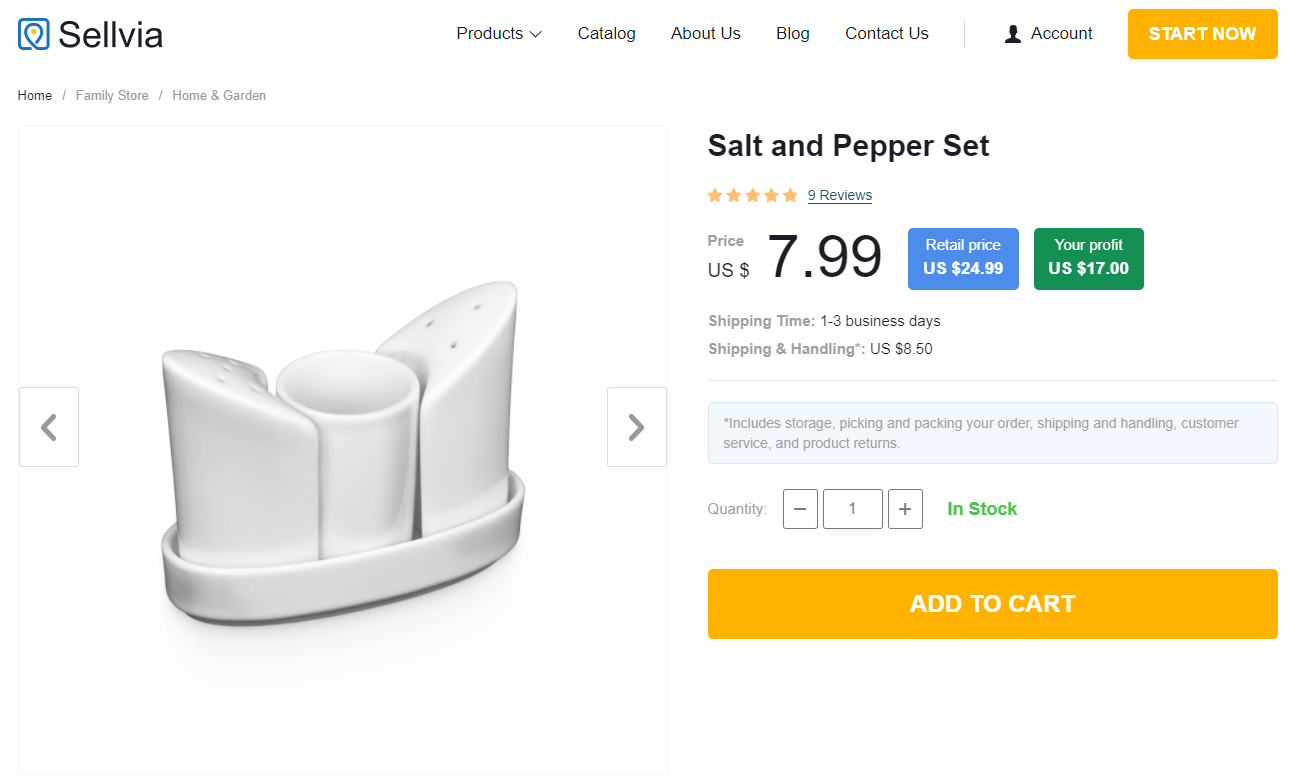Click the Sellvia logo icon

[x=34, y=34]
